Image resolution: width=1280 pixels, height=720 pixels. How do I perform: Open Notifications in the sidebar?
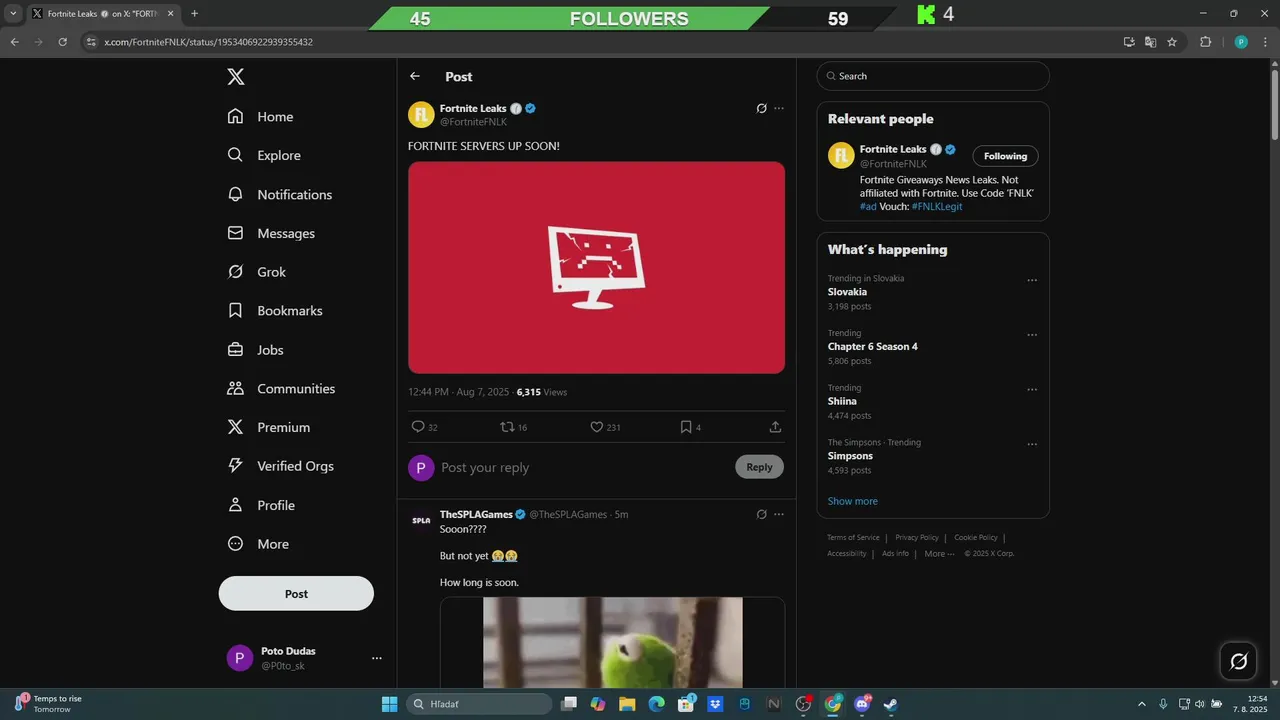pos(280,194)
